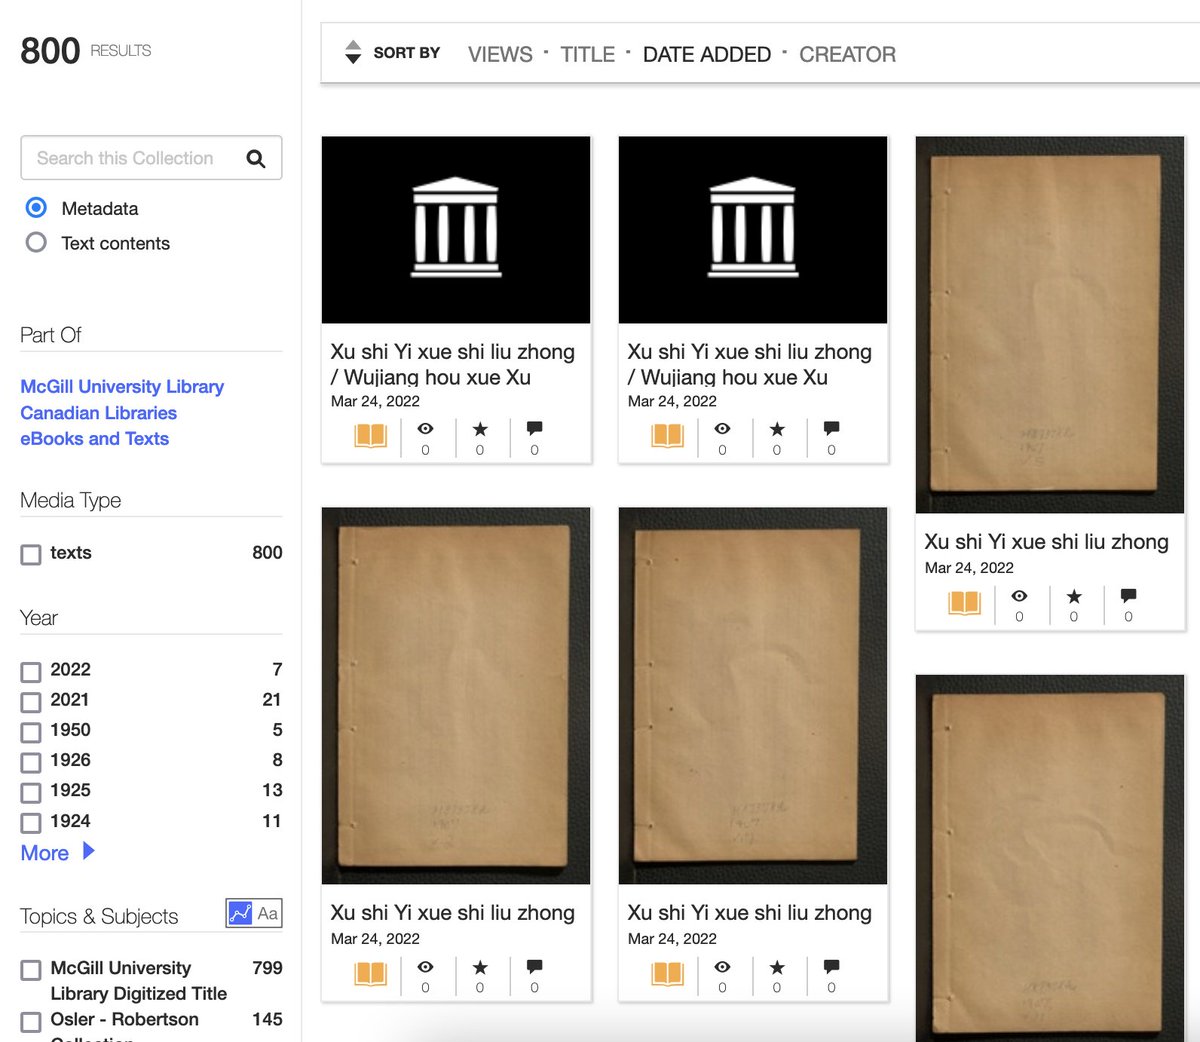This screenshot has height=1042, width=1200.
Task: Sort results by TITLE
Action: point(587,54)
